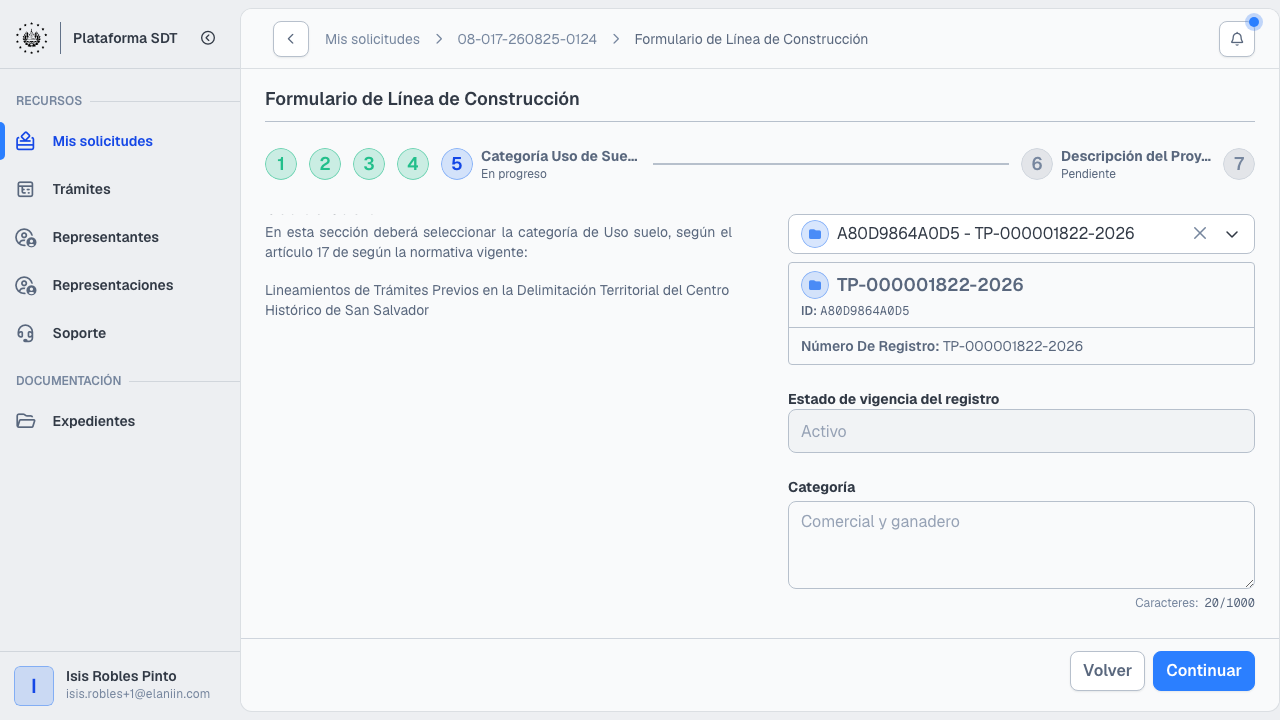
Task: Click breadcrumb 08-017-260825-0124
Action: 527,39
